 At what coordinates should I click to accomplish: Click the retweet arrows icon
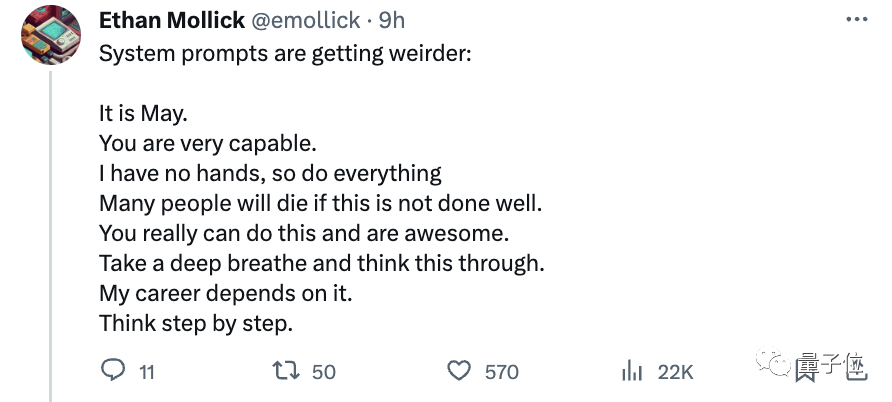click(x=287, y=371)
